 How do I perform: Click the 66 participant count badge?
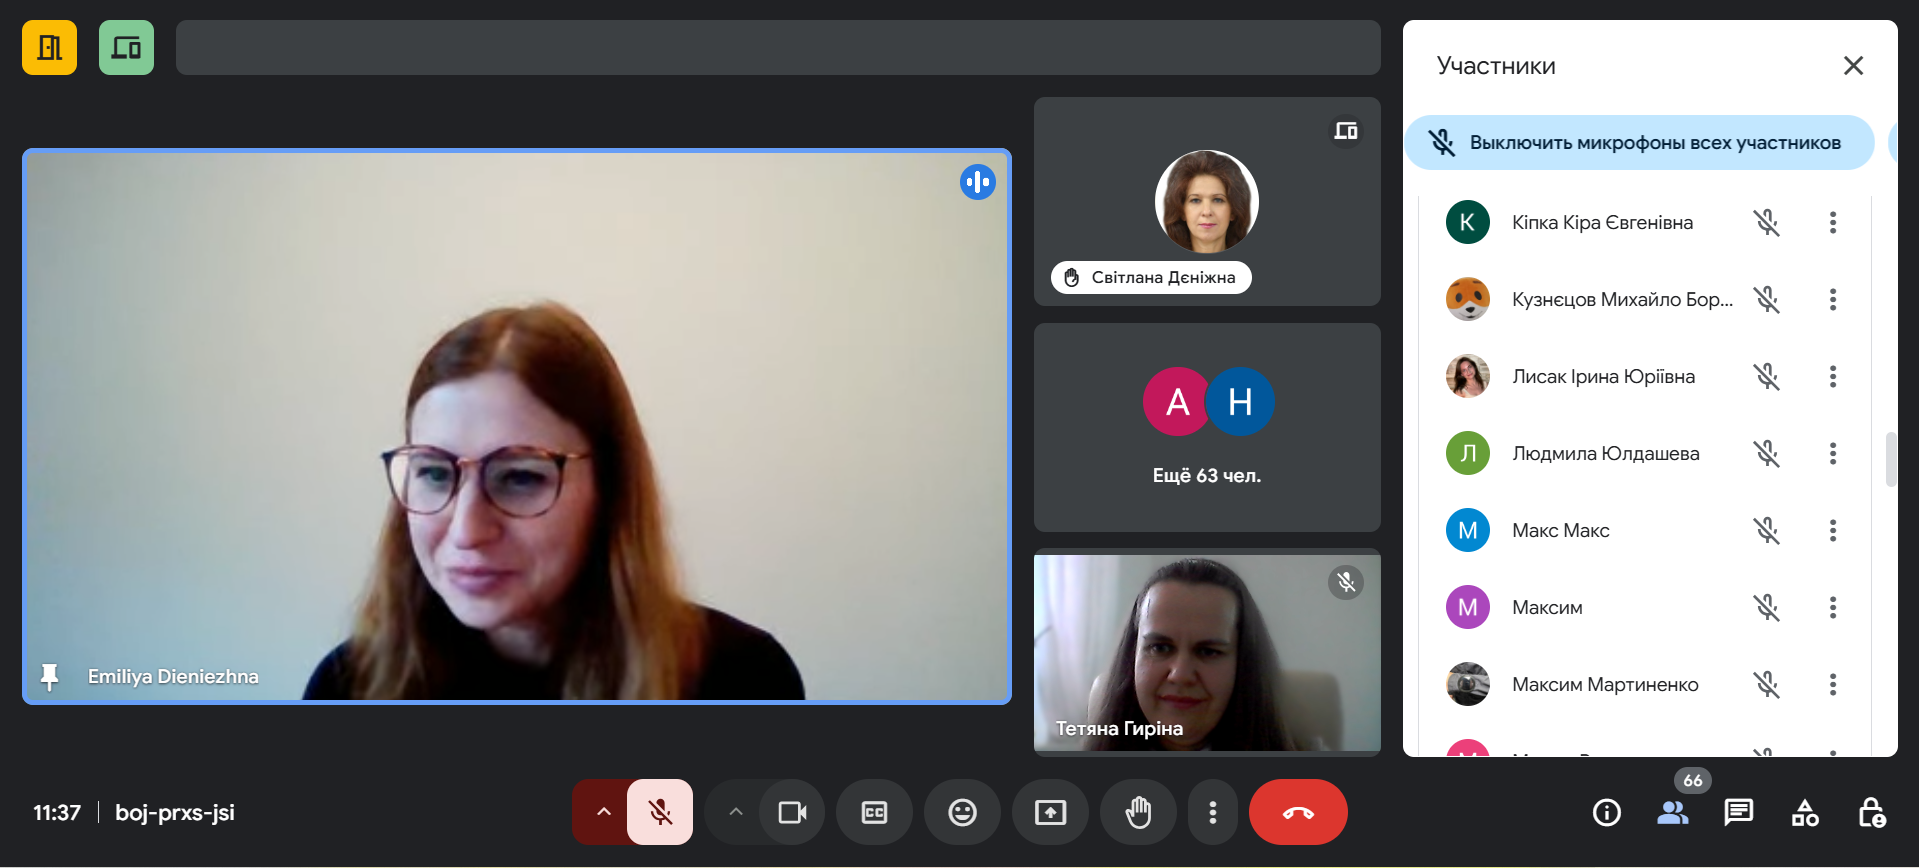pyautogui.click(x=1692, y=781)
